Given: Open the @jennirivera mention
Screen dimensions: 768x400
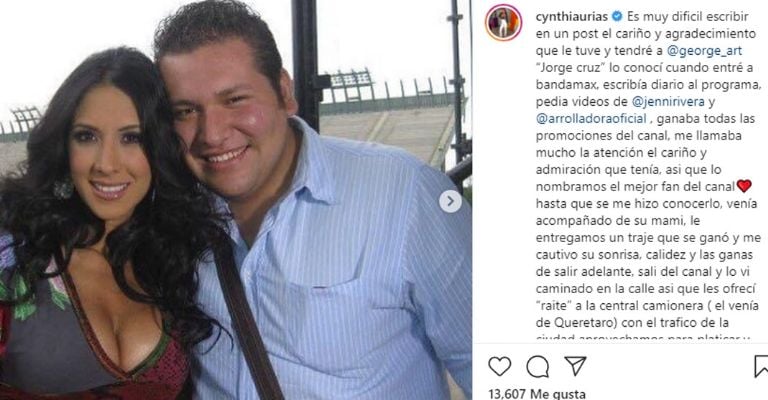Looking at the screenshot, I should [668, 101].
